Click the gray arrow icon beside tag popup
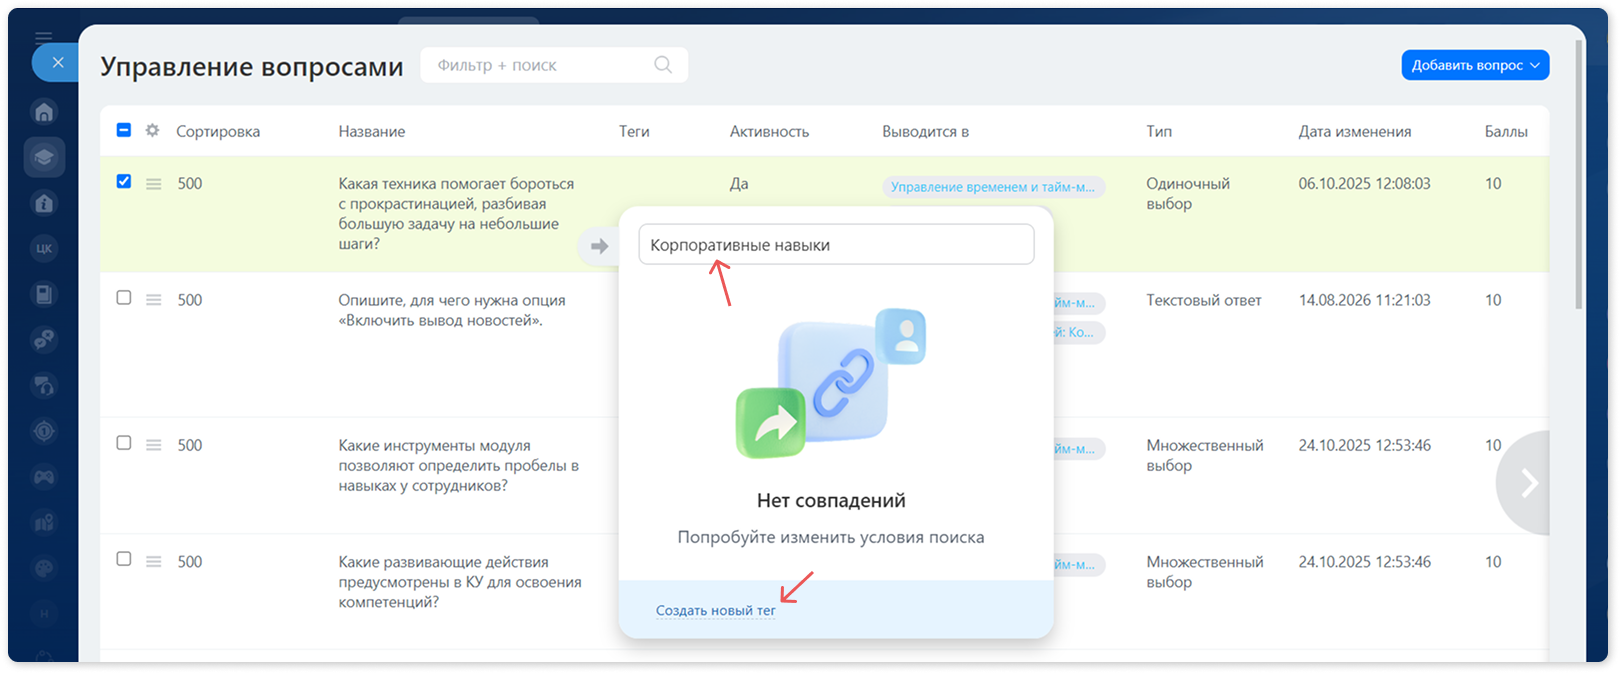The image size is (1620, 674). pyautogui.click(x=599, y=246)
